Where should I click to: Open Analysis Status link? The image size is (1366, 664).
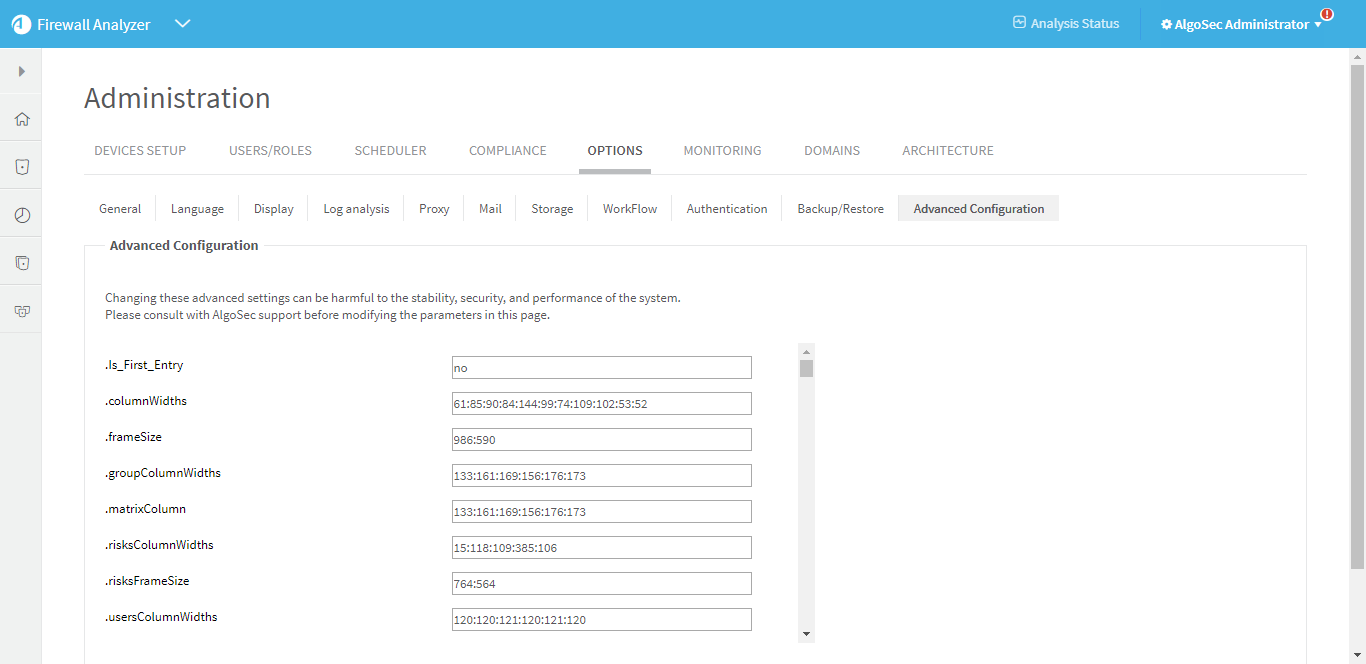1066,23
